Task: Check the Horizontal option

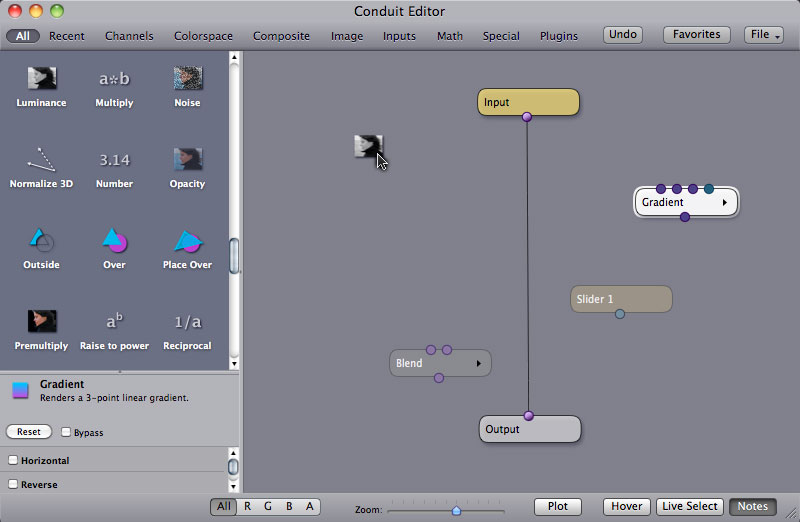Action: pos(13,461)
